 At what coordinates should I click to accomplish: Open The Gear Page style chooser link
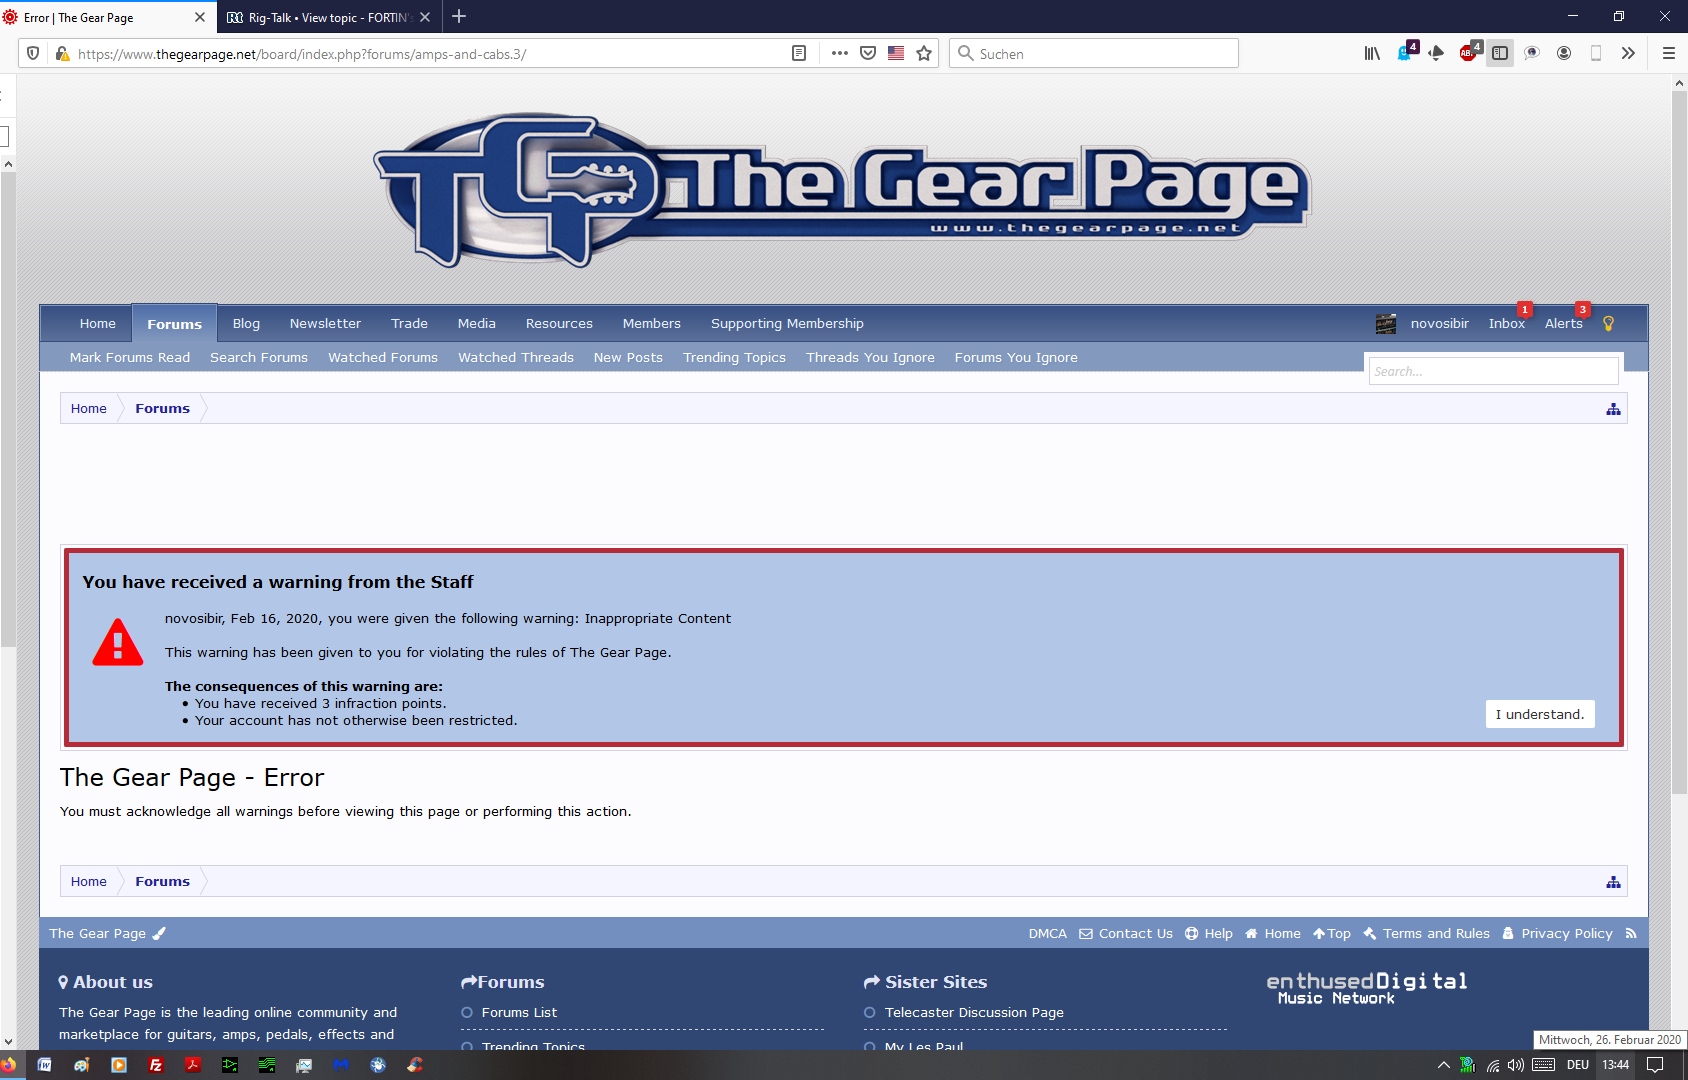pyautogui.click(x=107, y=933)
